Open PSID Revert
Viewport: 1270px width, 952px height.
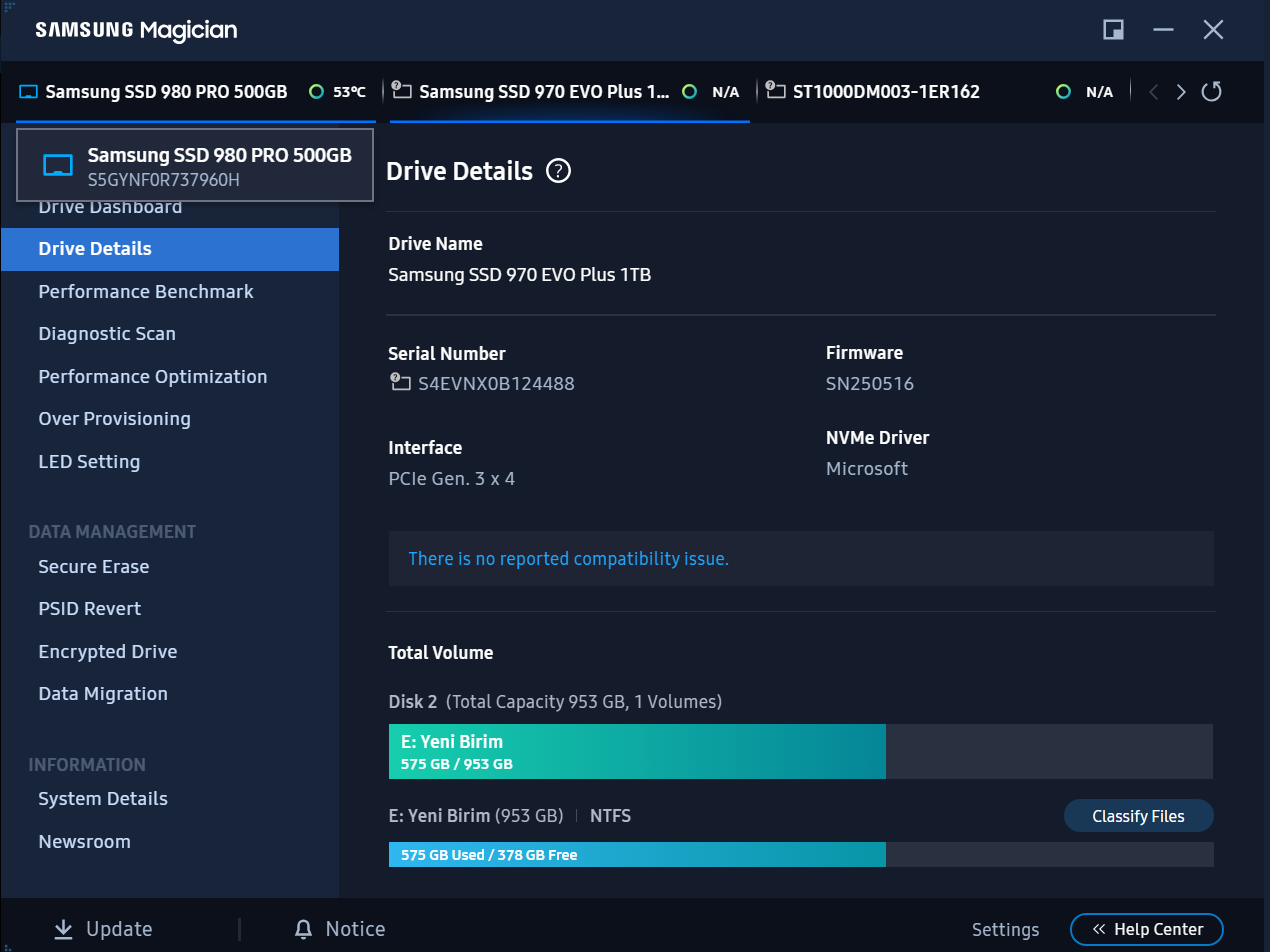pos(90,609)
